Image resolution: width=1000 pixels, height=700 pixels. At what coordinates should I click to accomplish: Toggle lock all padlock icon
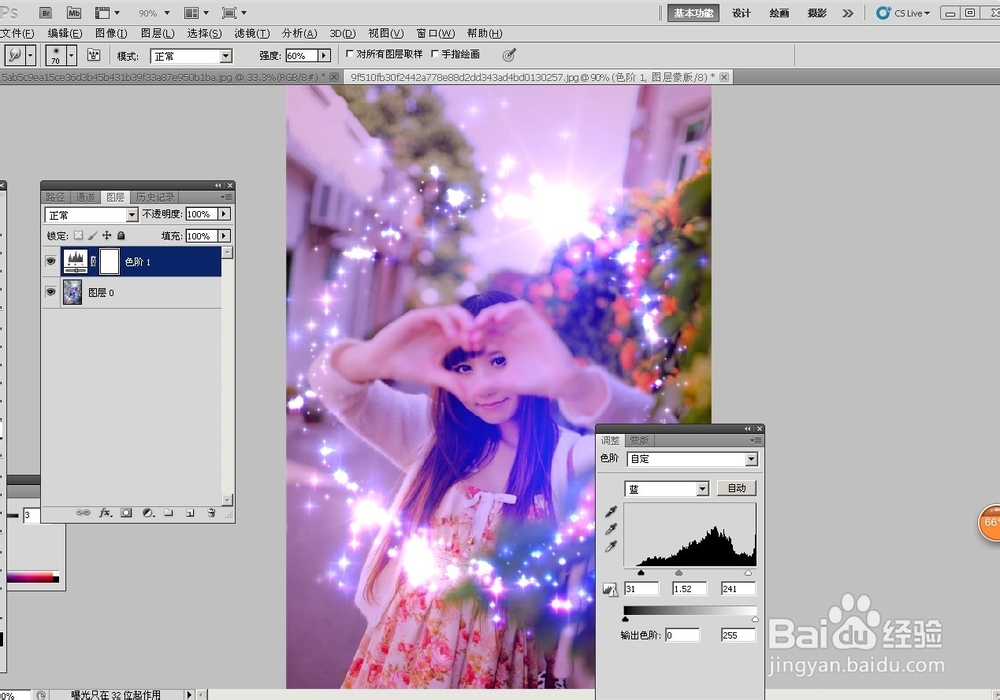(121, 235)
